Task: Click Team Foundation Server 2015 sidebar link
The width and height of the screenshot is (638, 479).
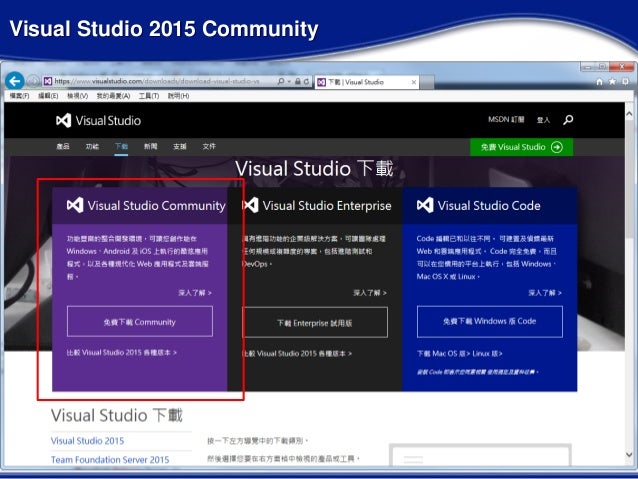Action: coord(110,459)
